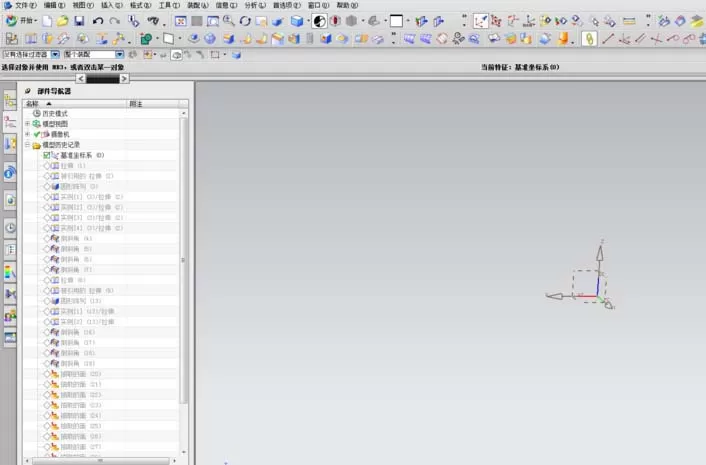Open dropdown arrow beside green feature icon

(x=157, y=39)
